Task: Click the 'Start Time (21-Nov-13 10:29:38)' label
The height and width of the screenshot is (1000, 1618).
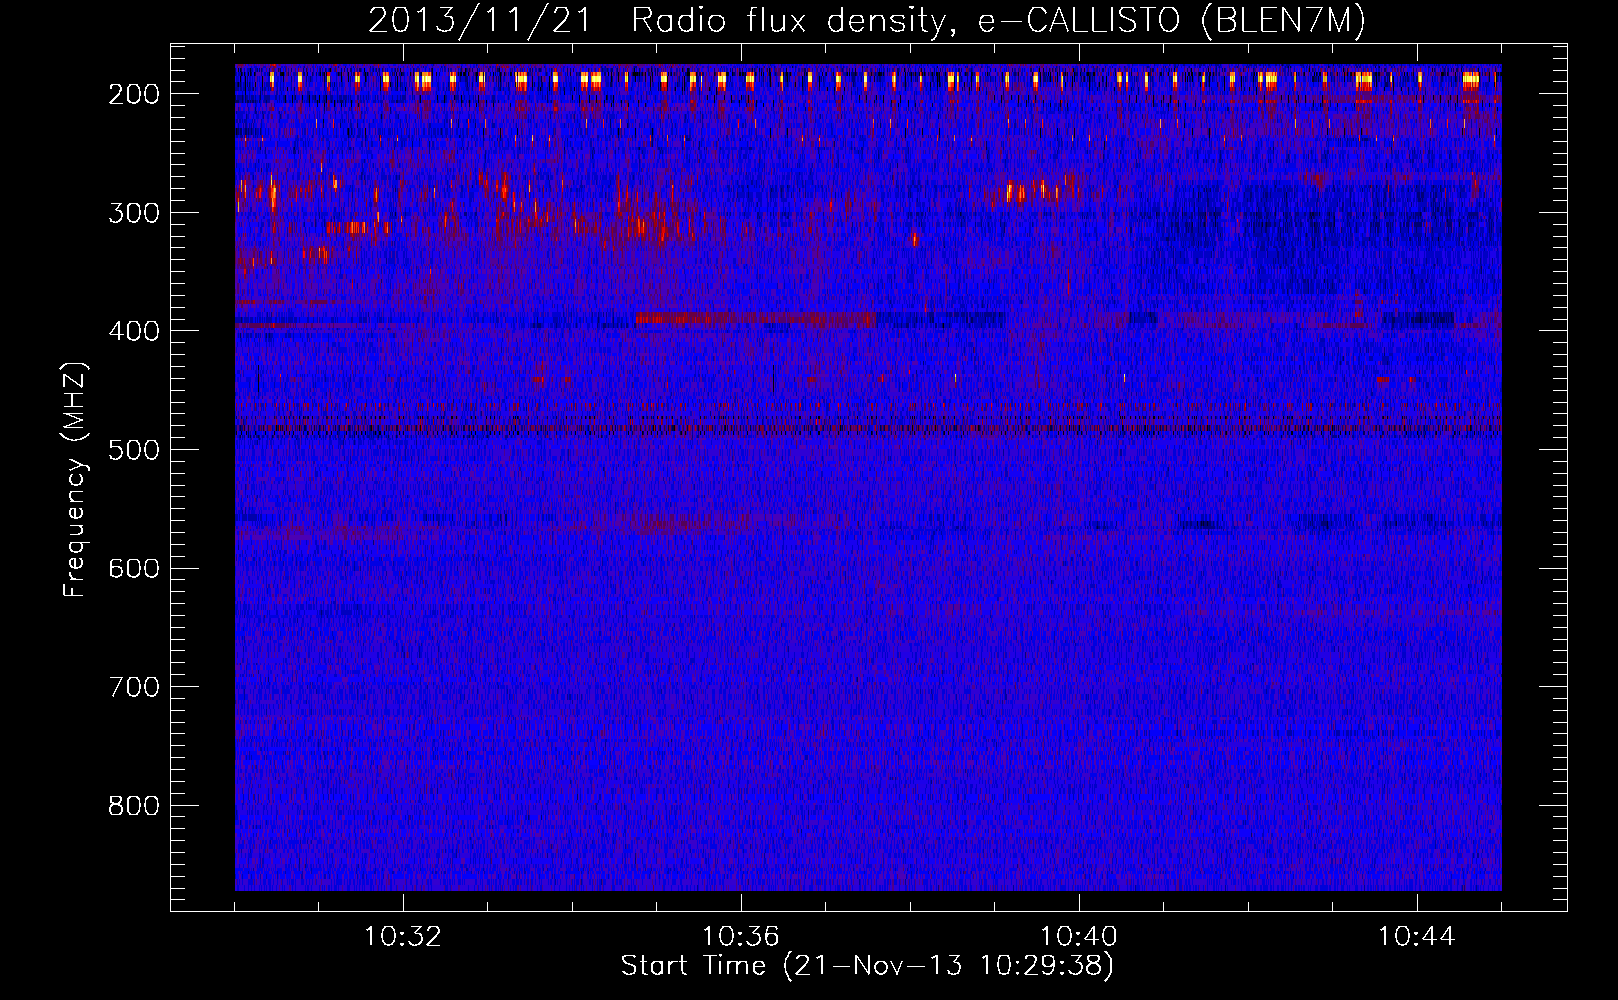Action: (867, 966)
